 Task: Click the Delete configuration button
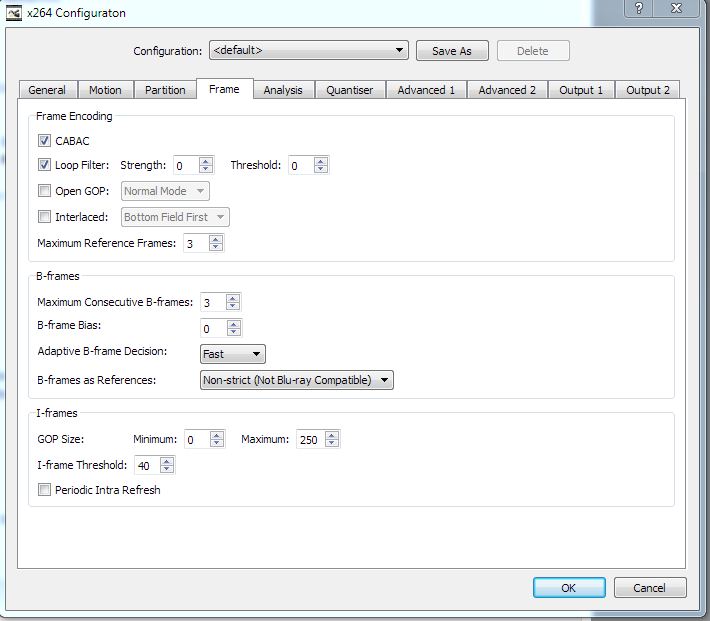(533, 51)
